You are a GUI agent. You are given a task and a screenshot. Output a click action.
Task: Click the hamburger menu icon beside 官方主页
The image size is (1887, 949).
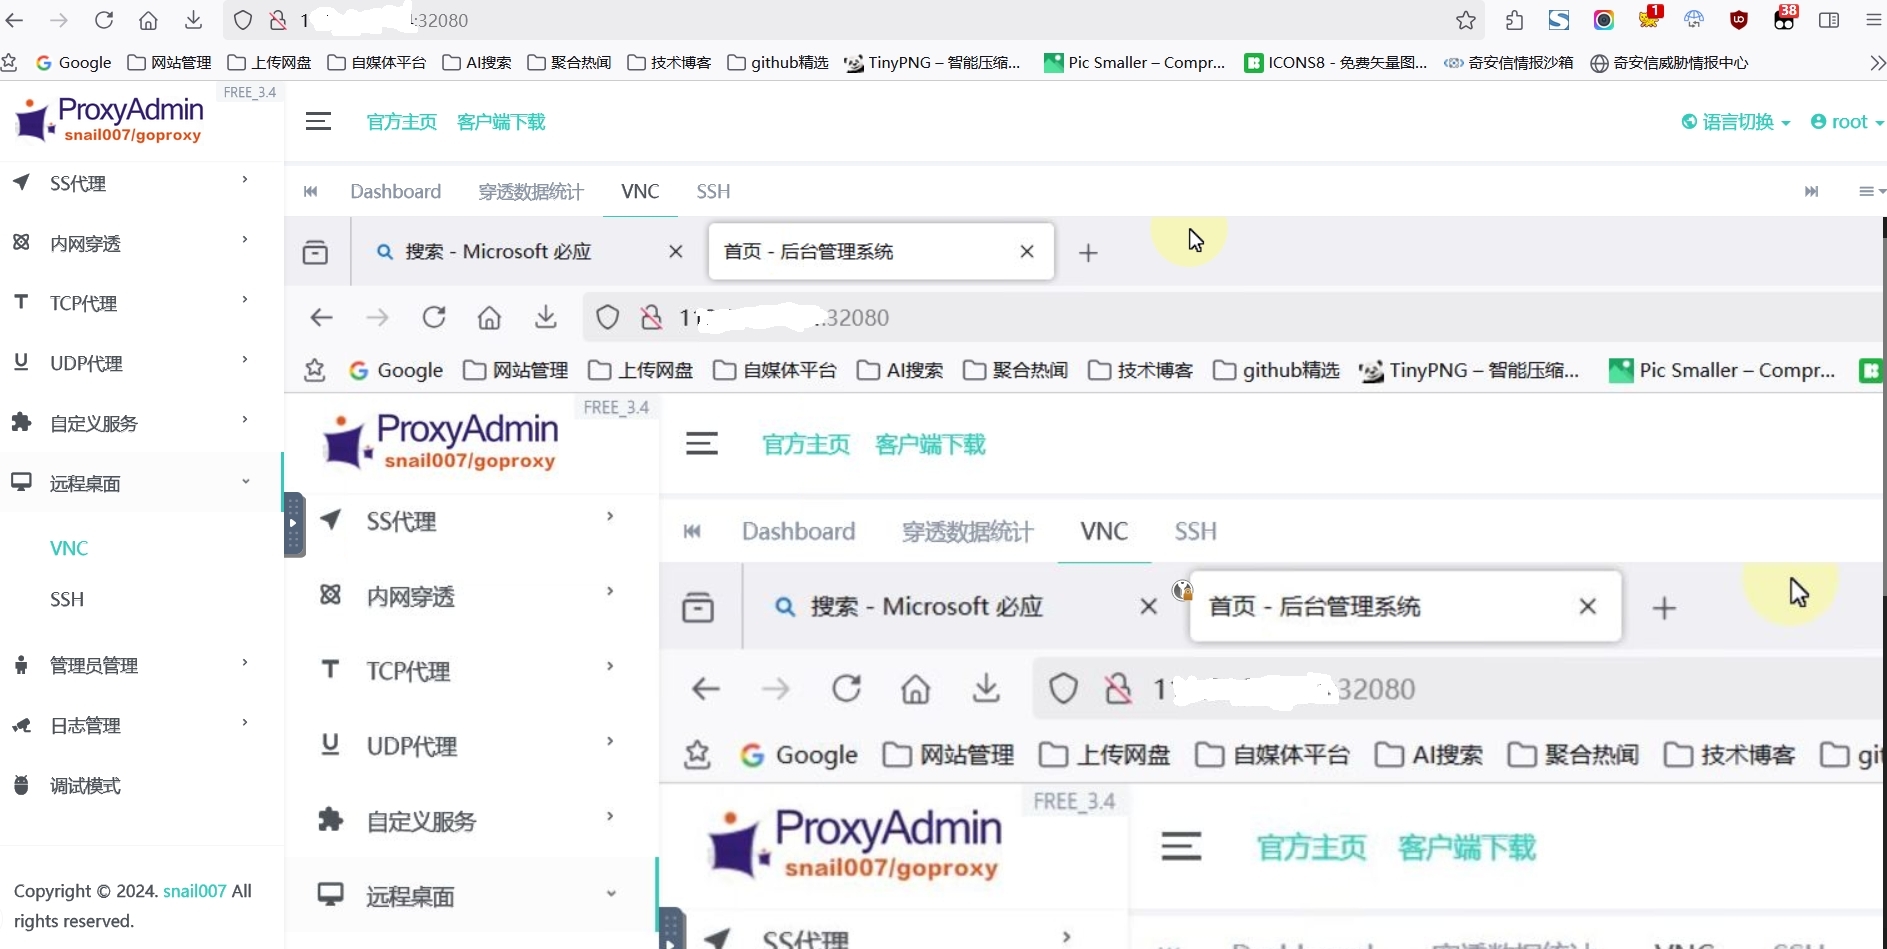(318, 121)
